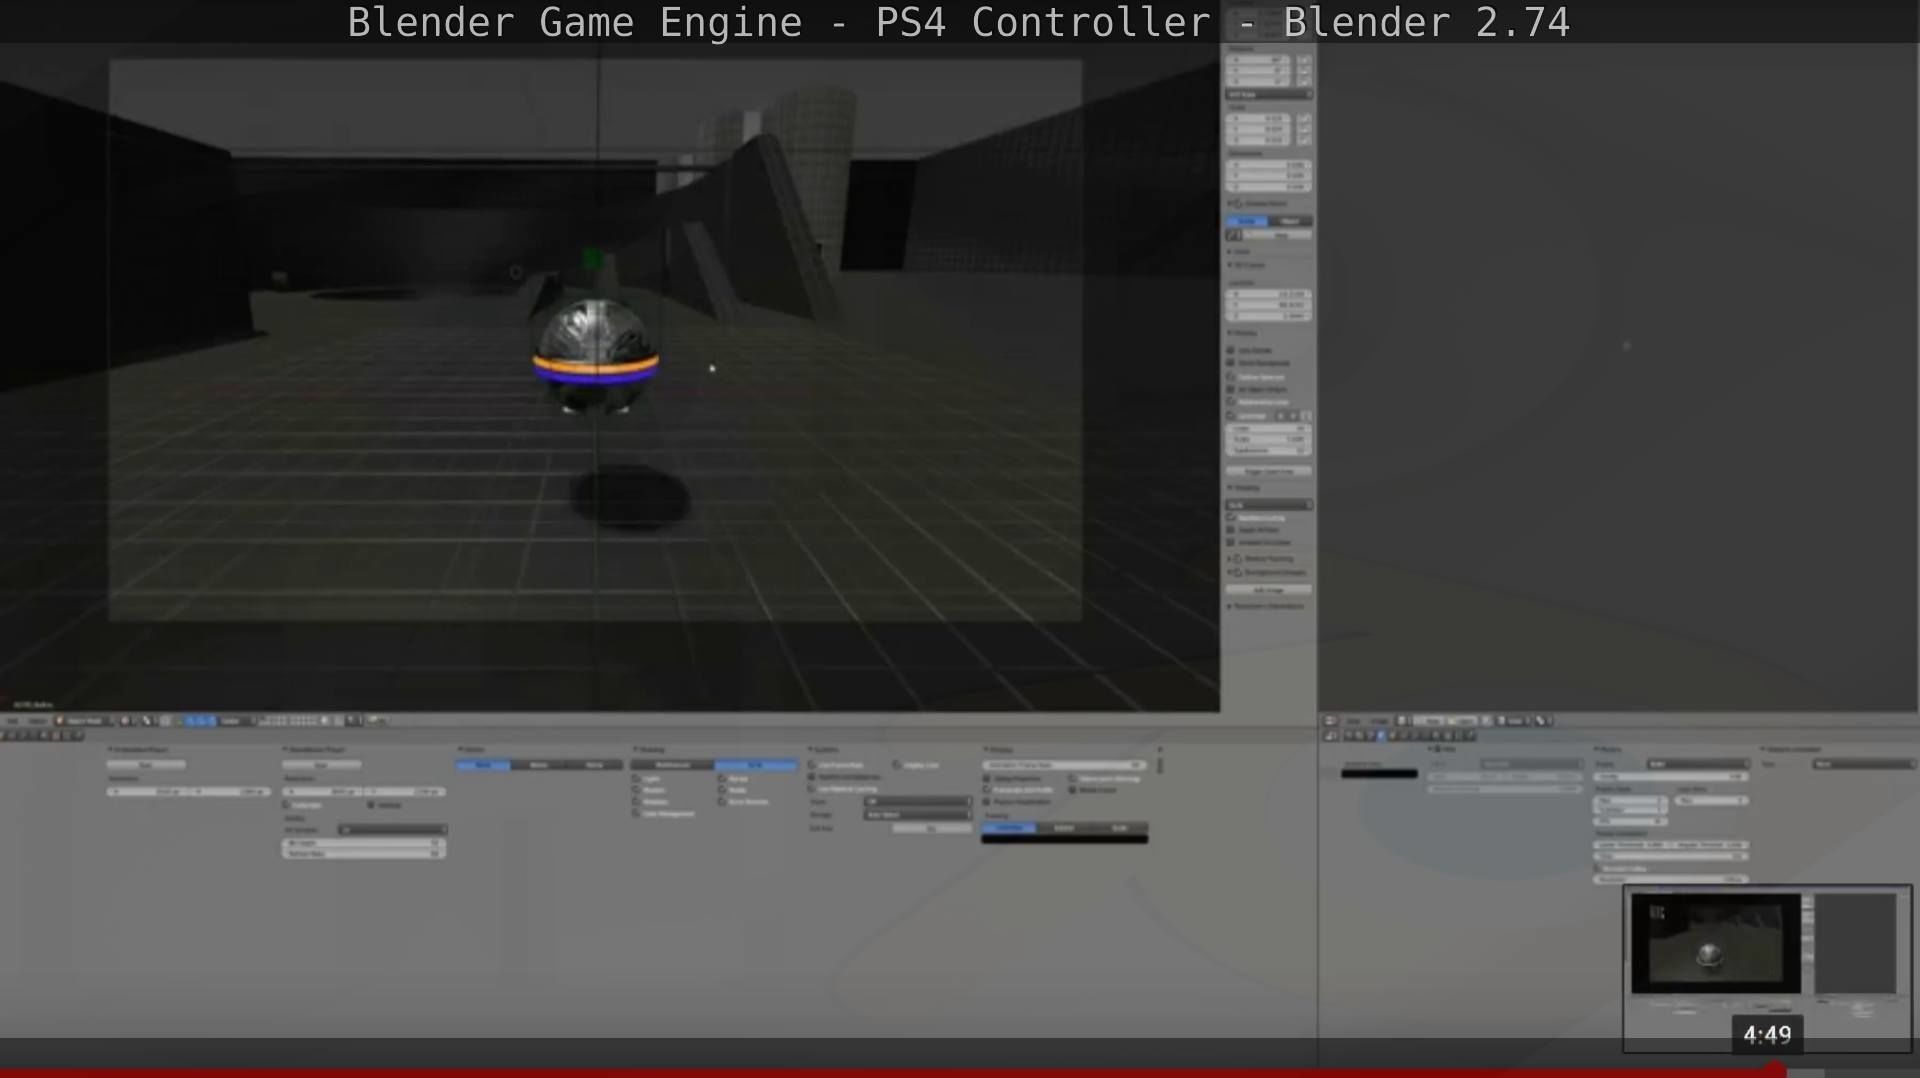Open rotation mode dropdown in sidebar
Image resolution: width=1920 pixels, height=1078 pixels.
point(1269,95)
